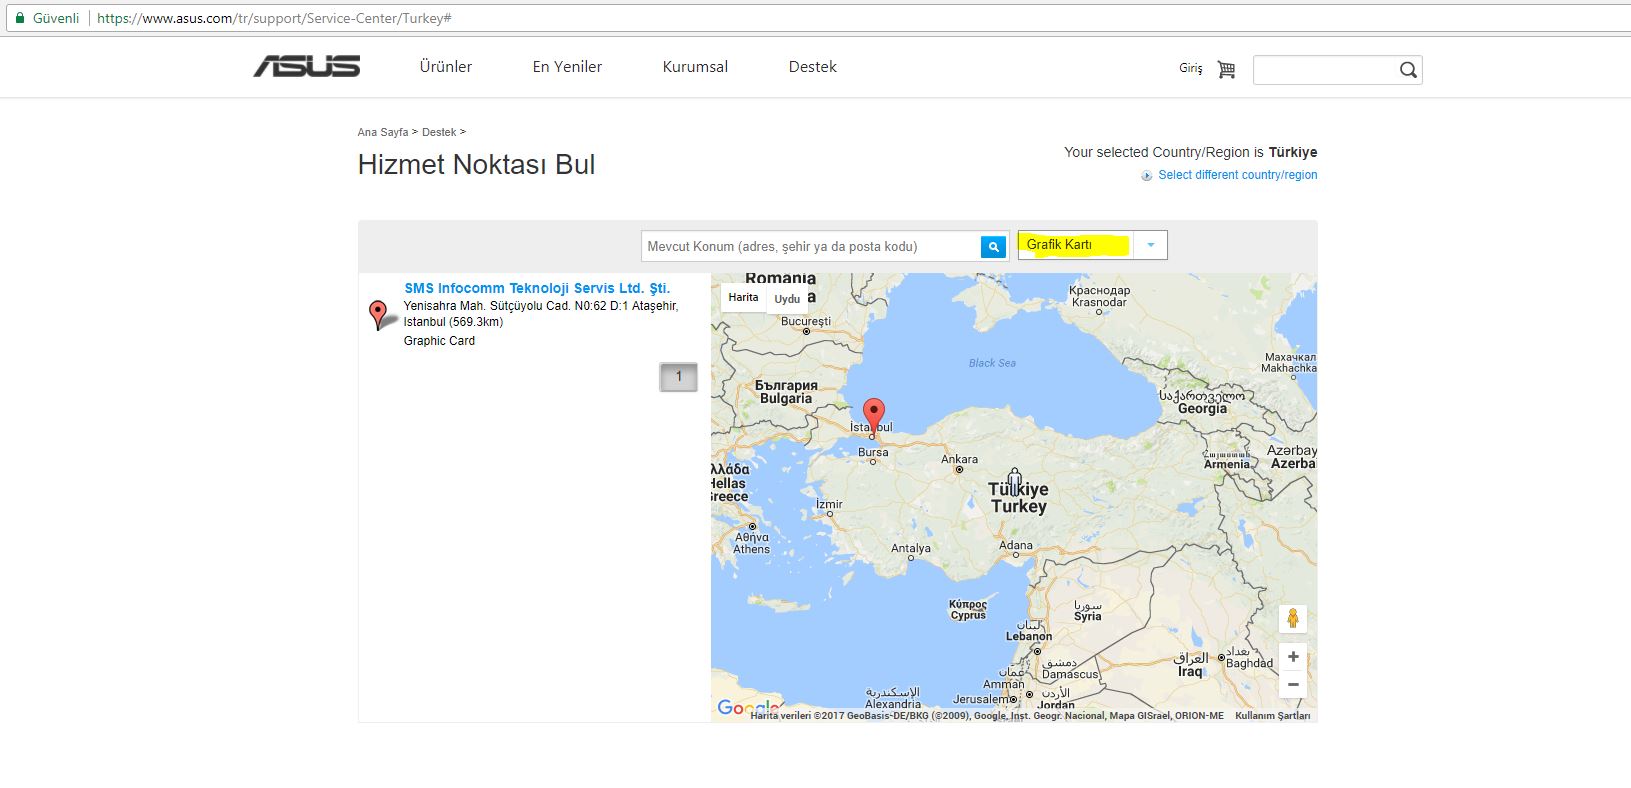Click the dropdown arrow of product selector
1631x788 pixels.
pos(1150,245)
